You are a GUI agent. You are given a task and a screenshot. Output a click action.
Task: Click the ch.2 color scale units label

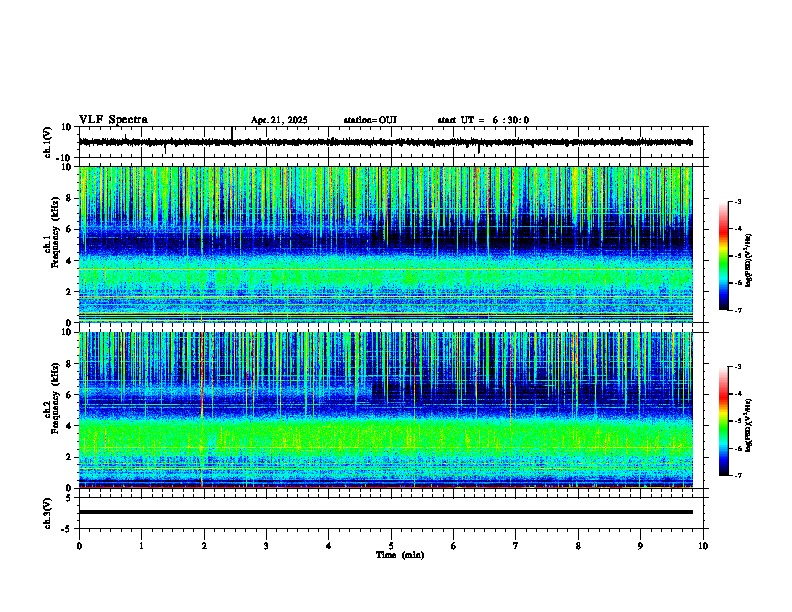point(749,425)
